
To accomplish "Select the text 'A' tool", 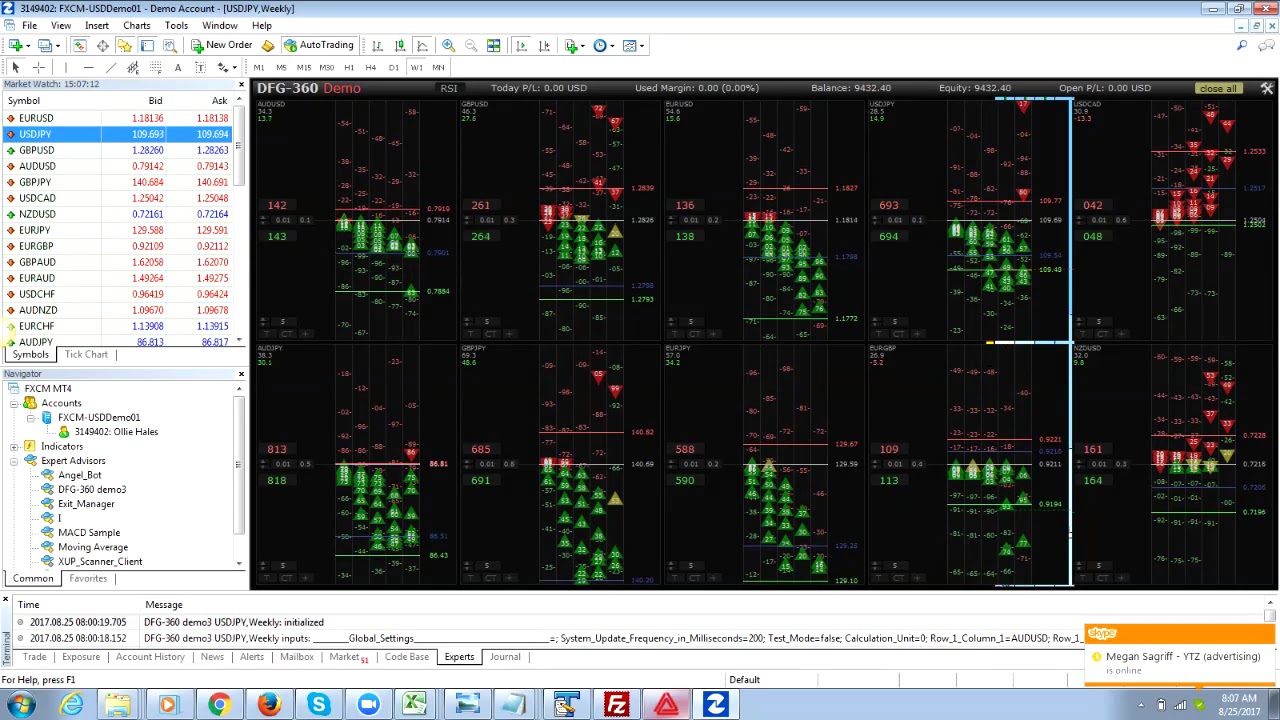I will tap(178, 67).
